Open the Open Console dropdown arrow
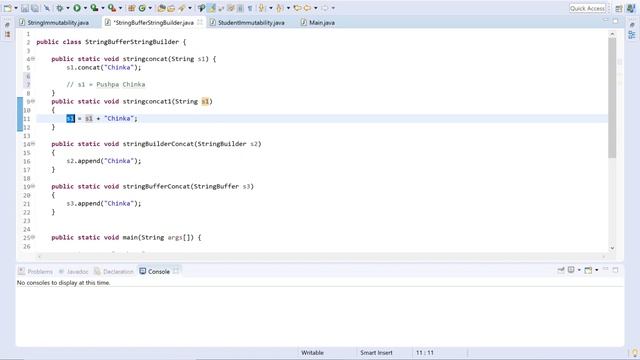The image size is (640, 360). (x=596, y=270)
